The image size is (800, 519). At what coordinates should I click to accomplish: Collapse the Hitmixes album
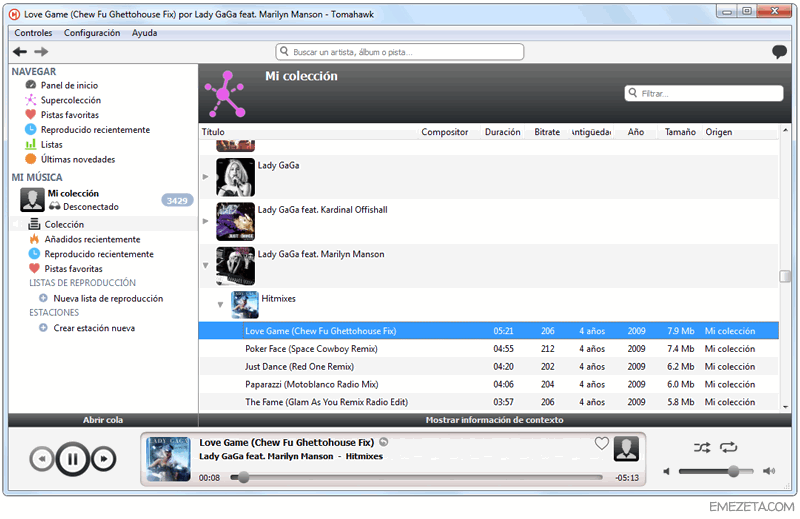click(x=220, y=305)
